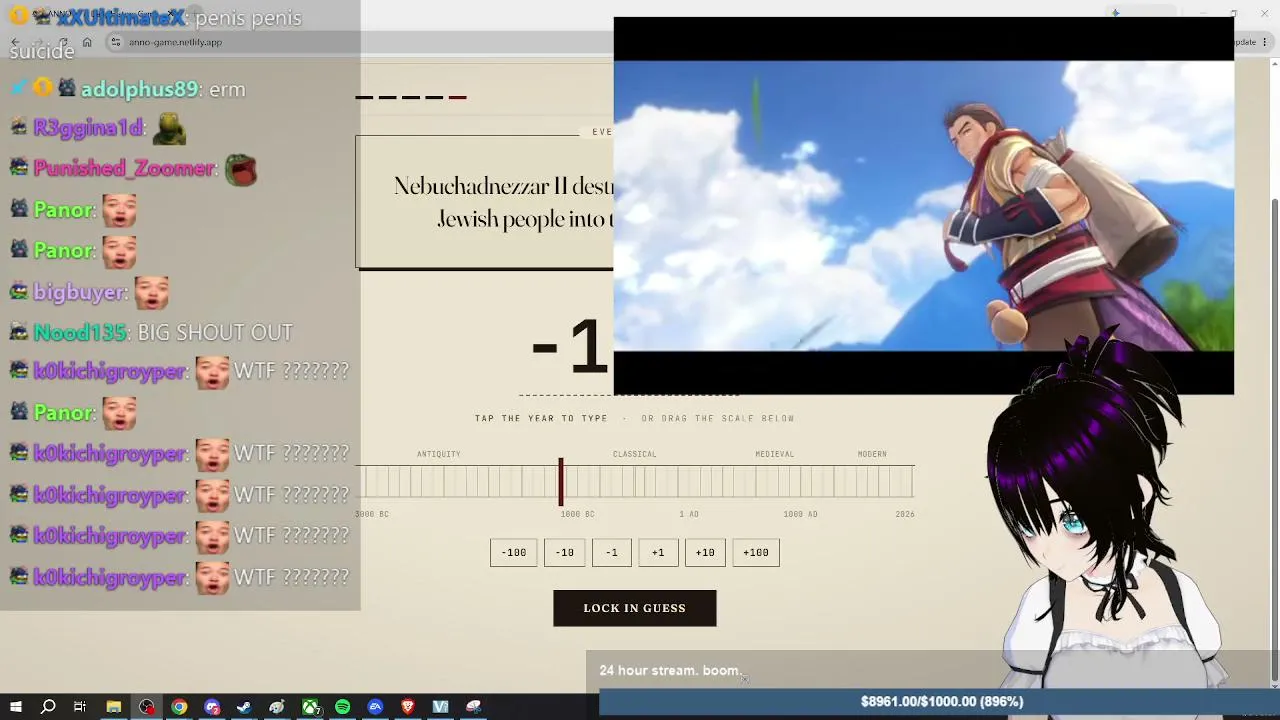Image resolution: width=1280 pixels, height=720 pixels.
Task: Open Task View on the taskbar
Action: point(80,707)
